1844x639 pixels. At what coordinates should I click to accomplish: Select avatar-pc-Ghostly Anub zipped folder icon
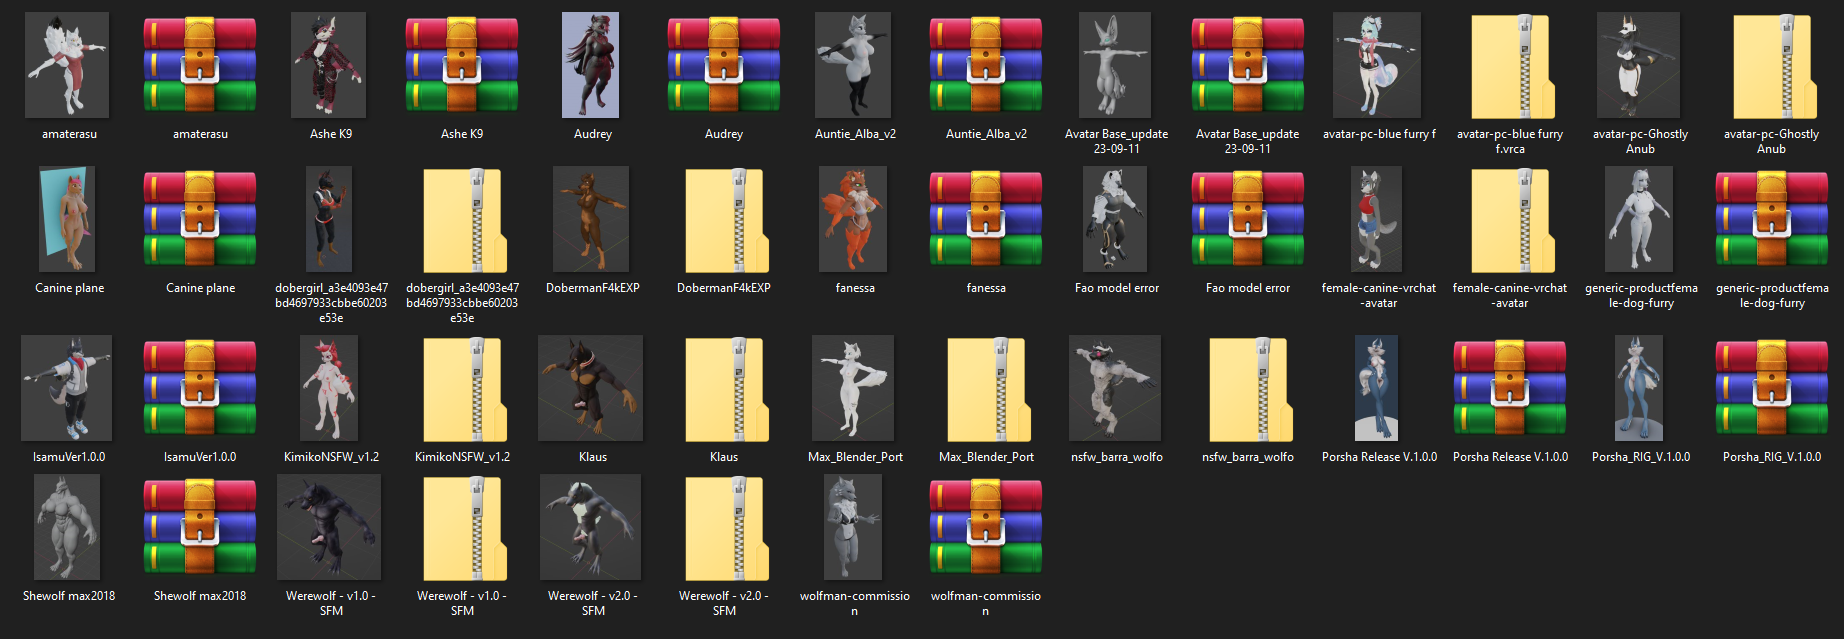coord(1776,66)
